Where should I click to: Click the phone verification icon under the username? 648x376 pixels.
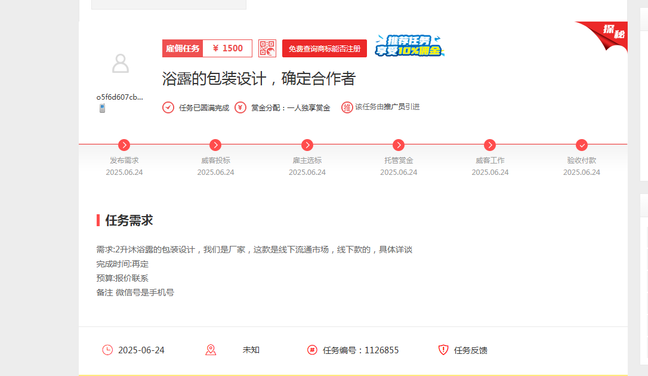(x=102, y=108)
